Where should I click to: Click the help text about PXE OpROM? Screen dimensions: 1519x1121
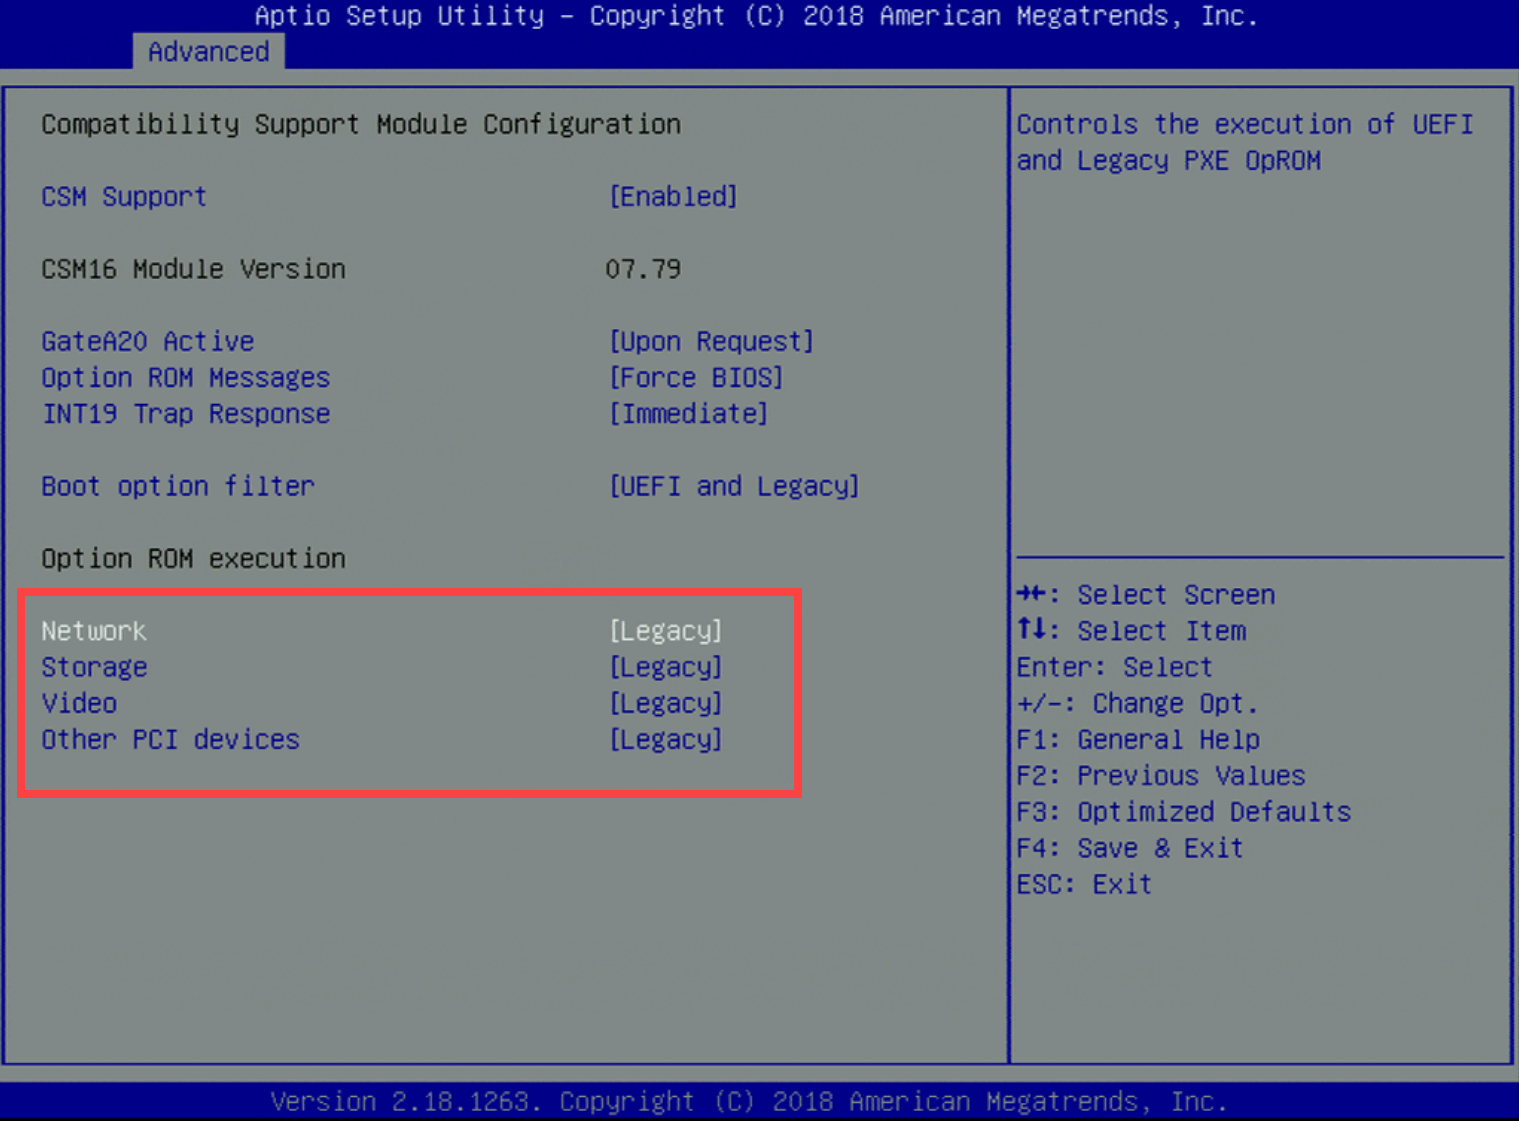pos(1245,142)
